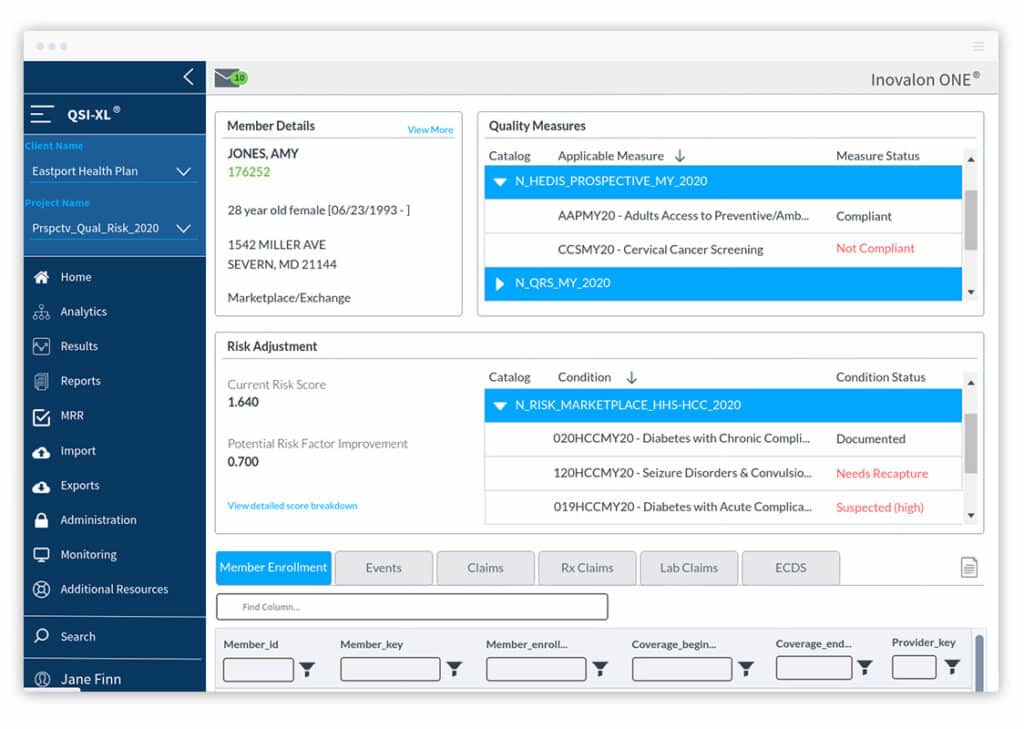
Task: Click the Additional Resources lifebuoy icon
Action: 41,589
